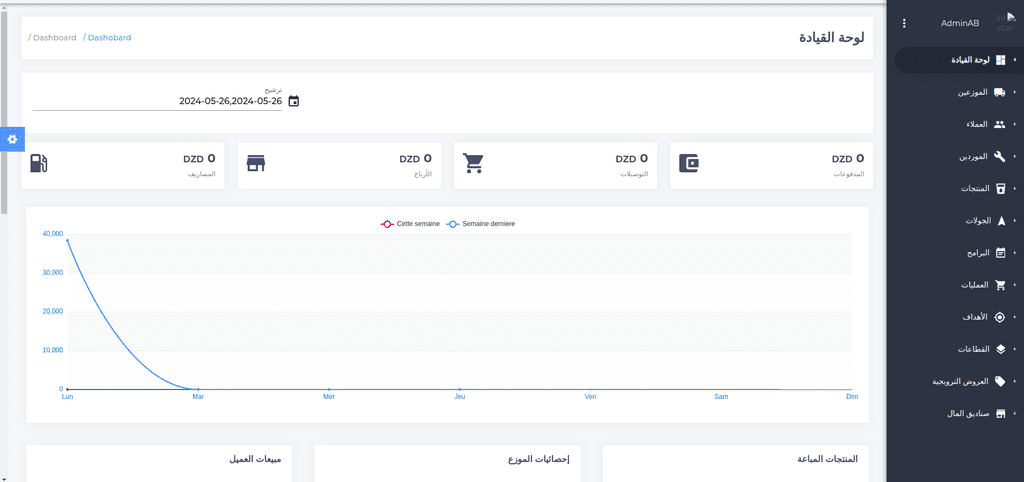The image size is (1024, 482).
Task: Expand the العمليات submenu arrow
Action: click(1014, 285)
